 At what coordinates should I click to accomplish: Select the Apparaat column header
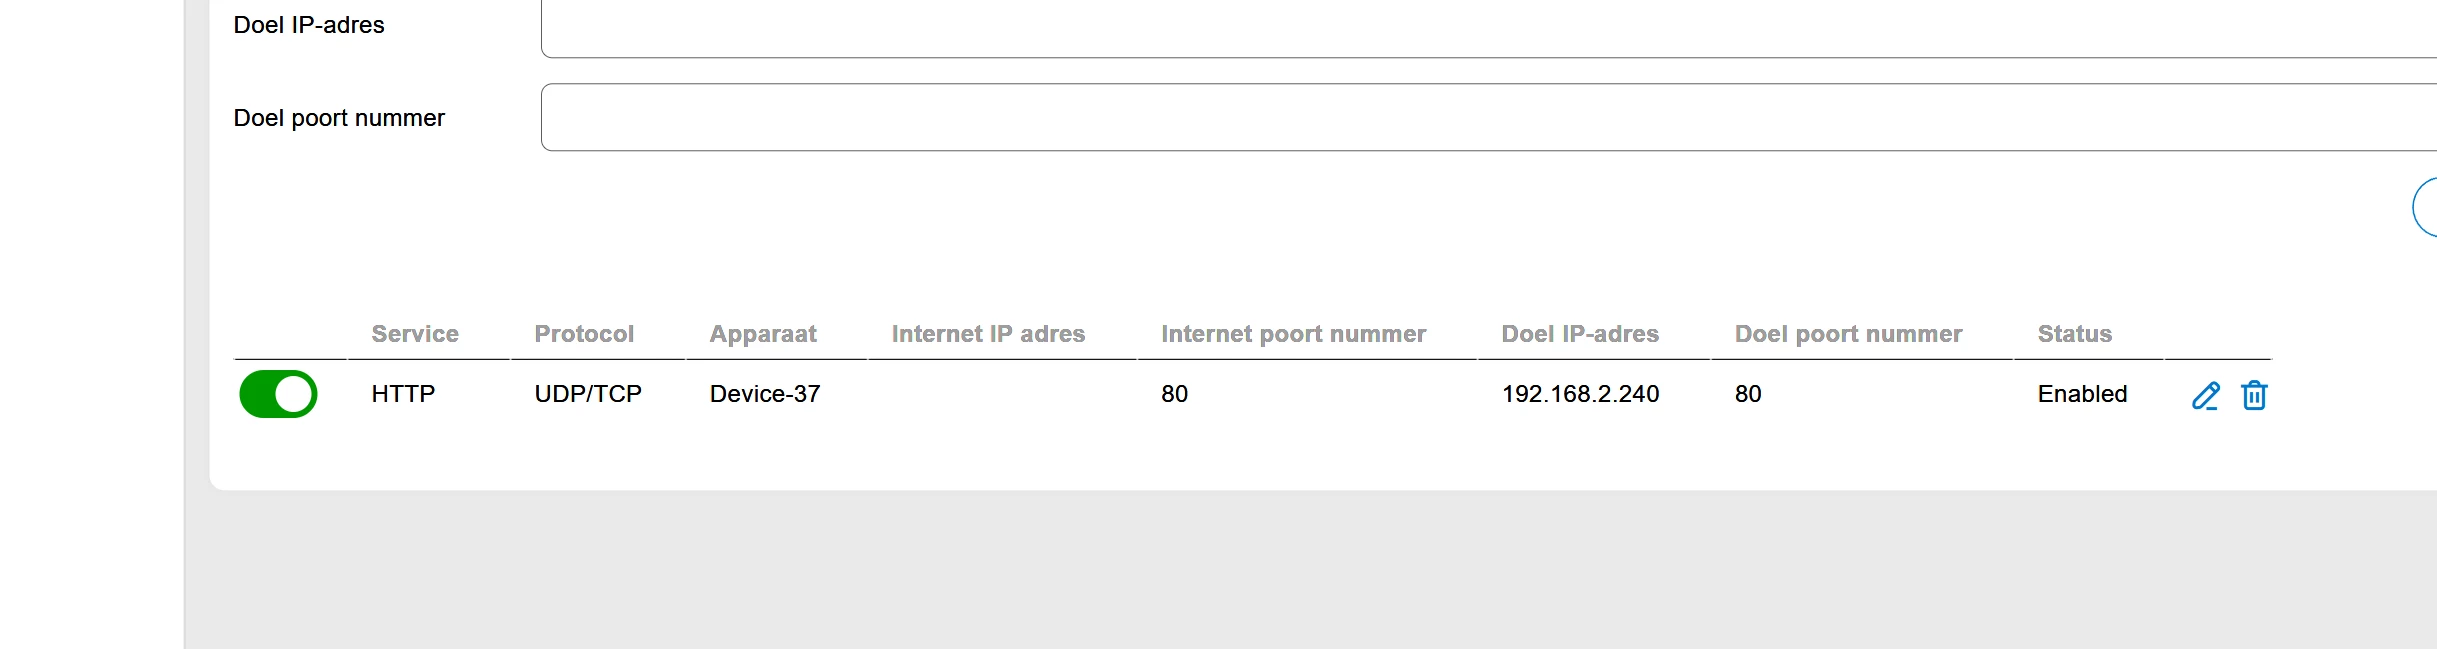(763, 334)
